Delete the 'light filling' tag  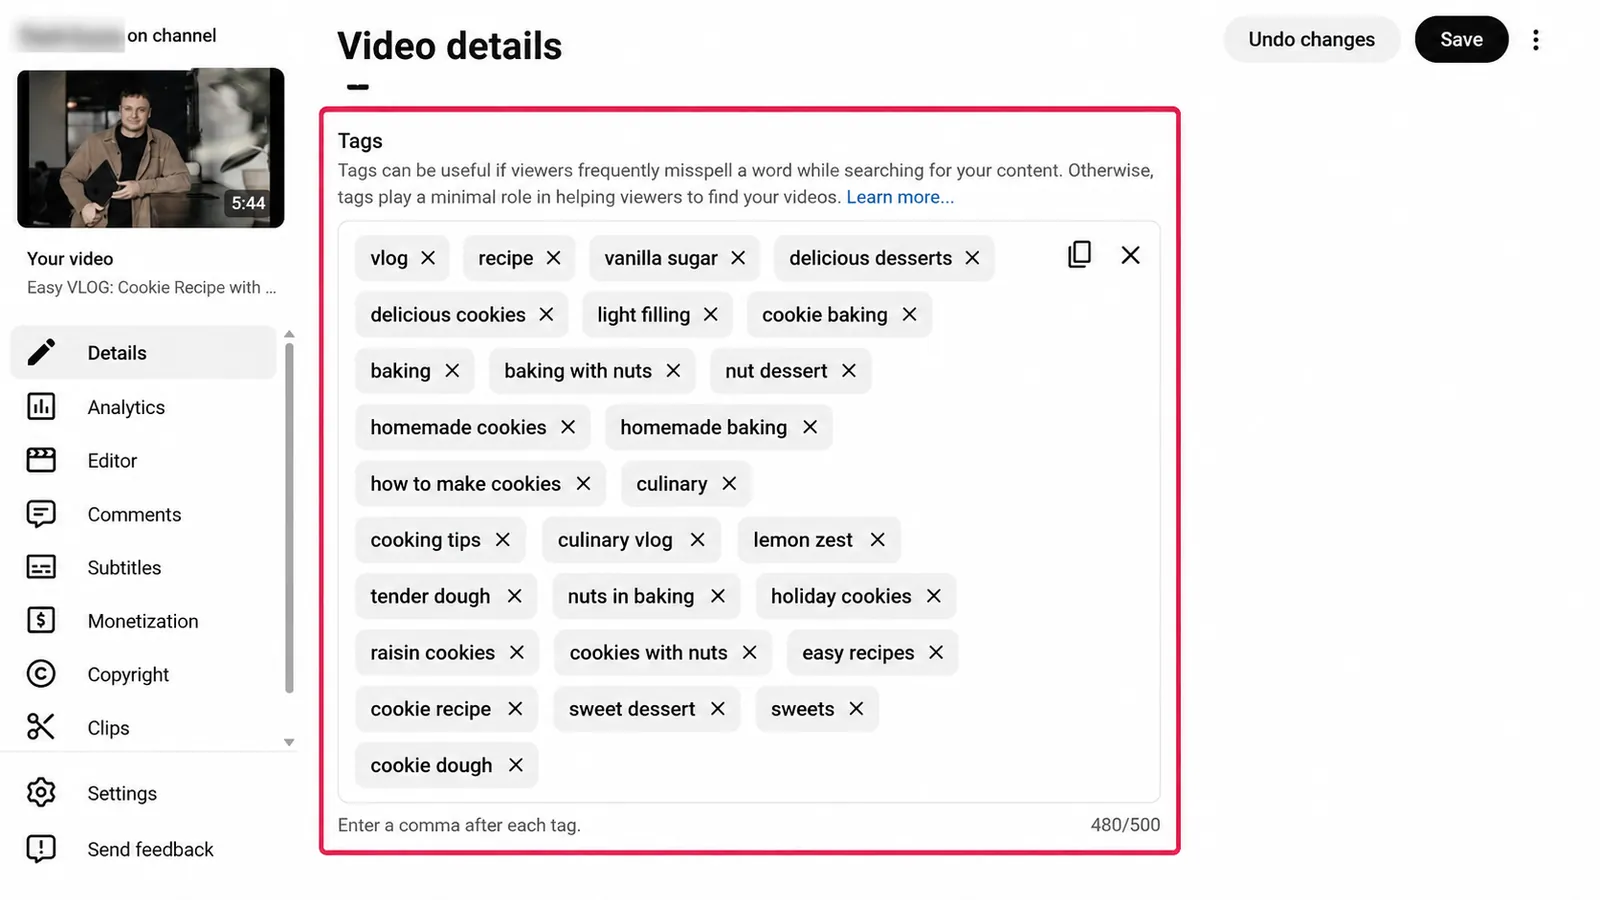(711, 314)
